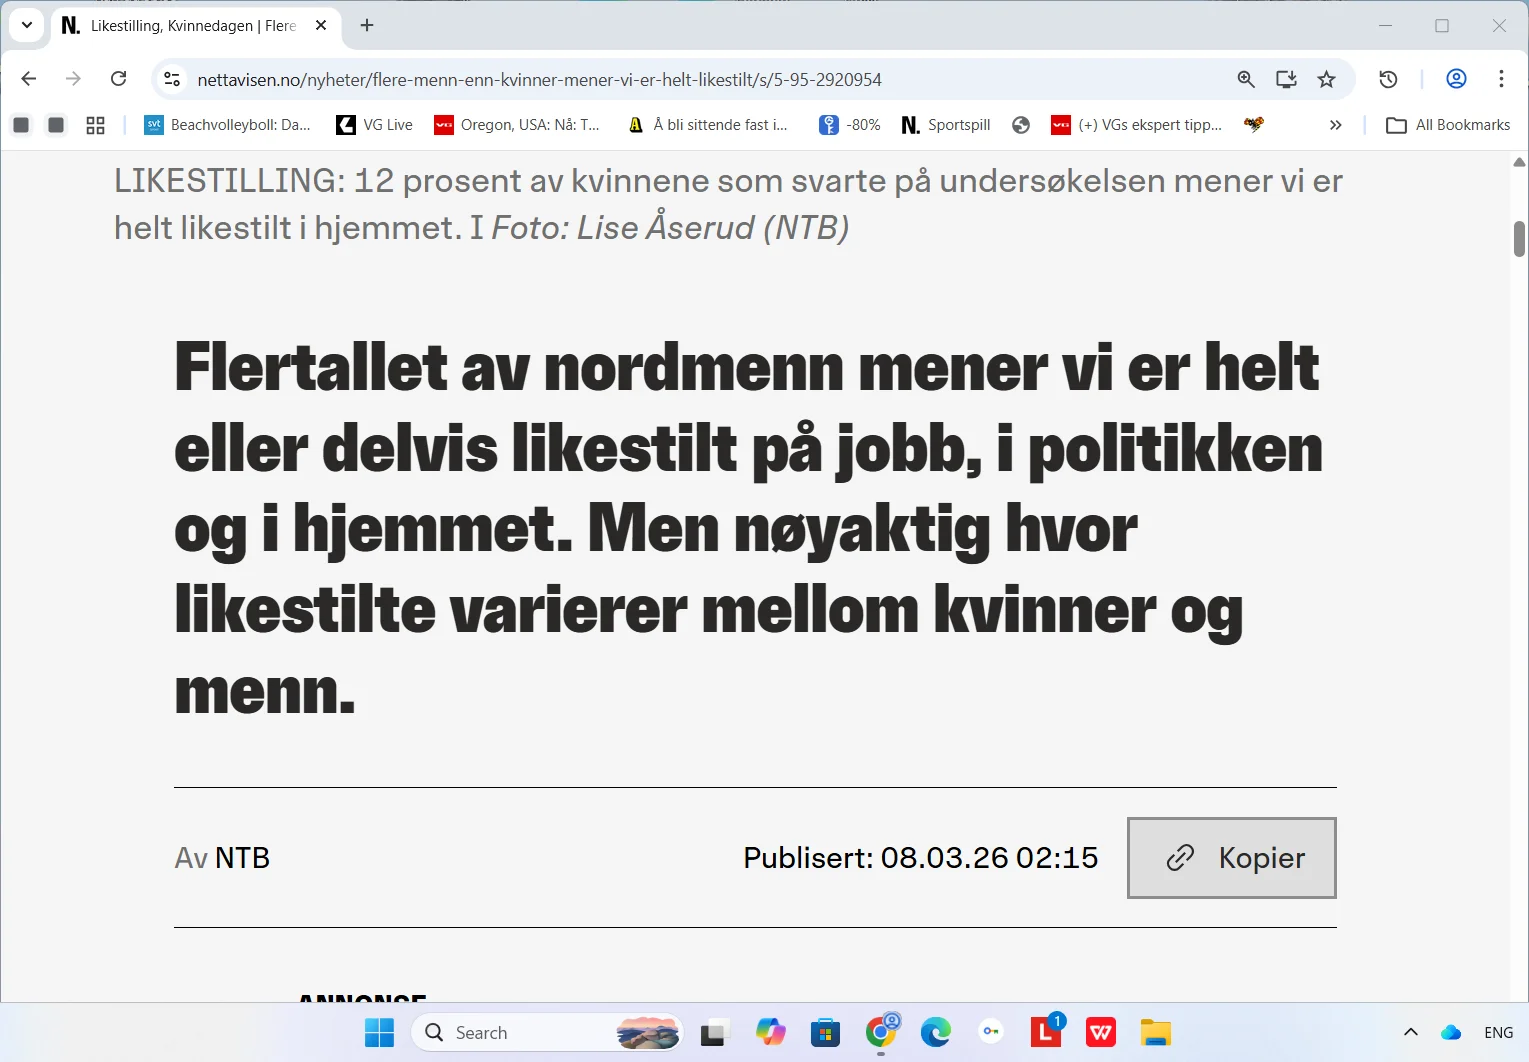Bookmark this page with the star
The height and width of the screenshot is (1062, 1529).
(x=1327, y=79)
